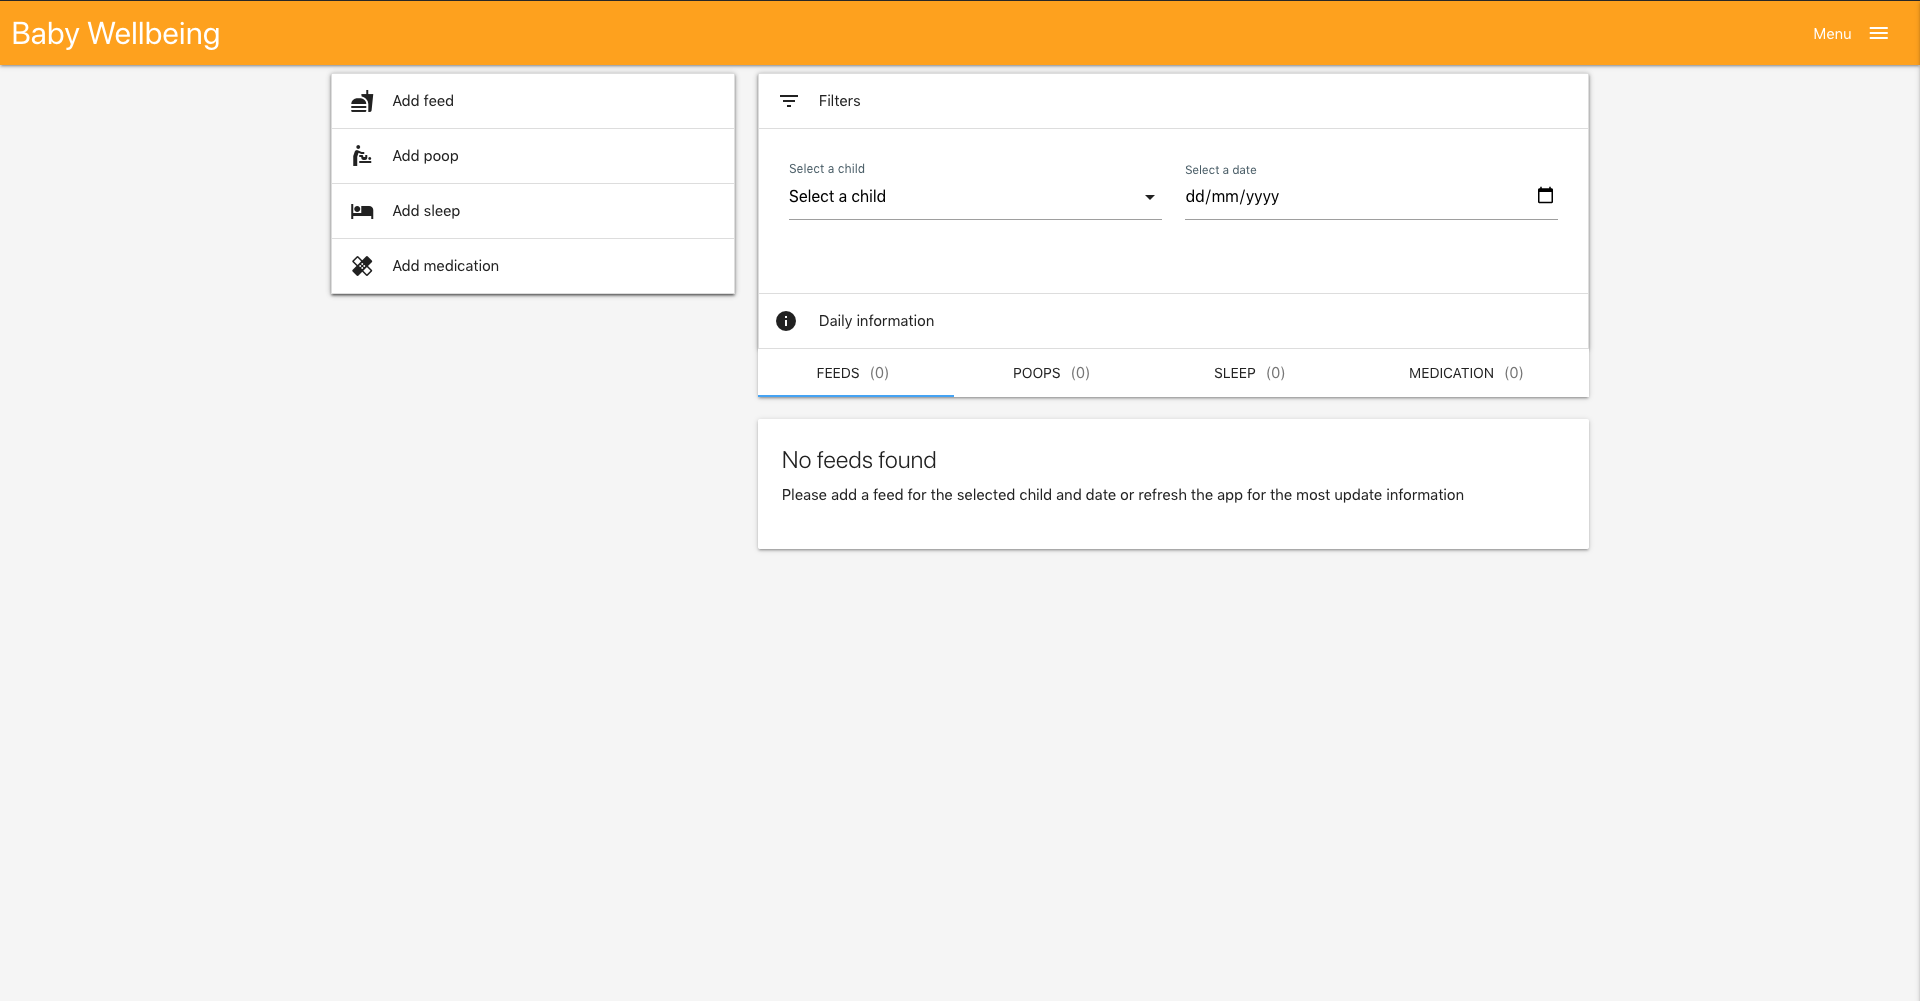Click the child dropdown arrow
Image resolution: width=1920 pixels, height=1001 pixels.
point(1150,197)
